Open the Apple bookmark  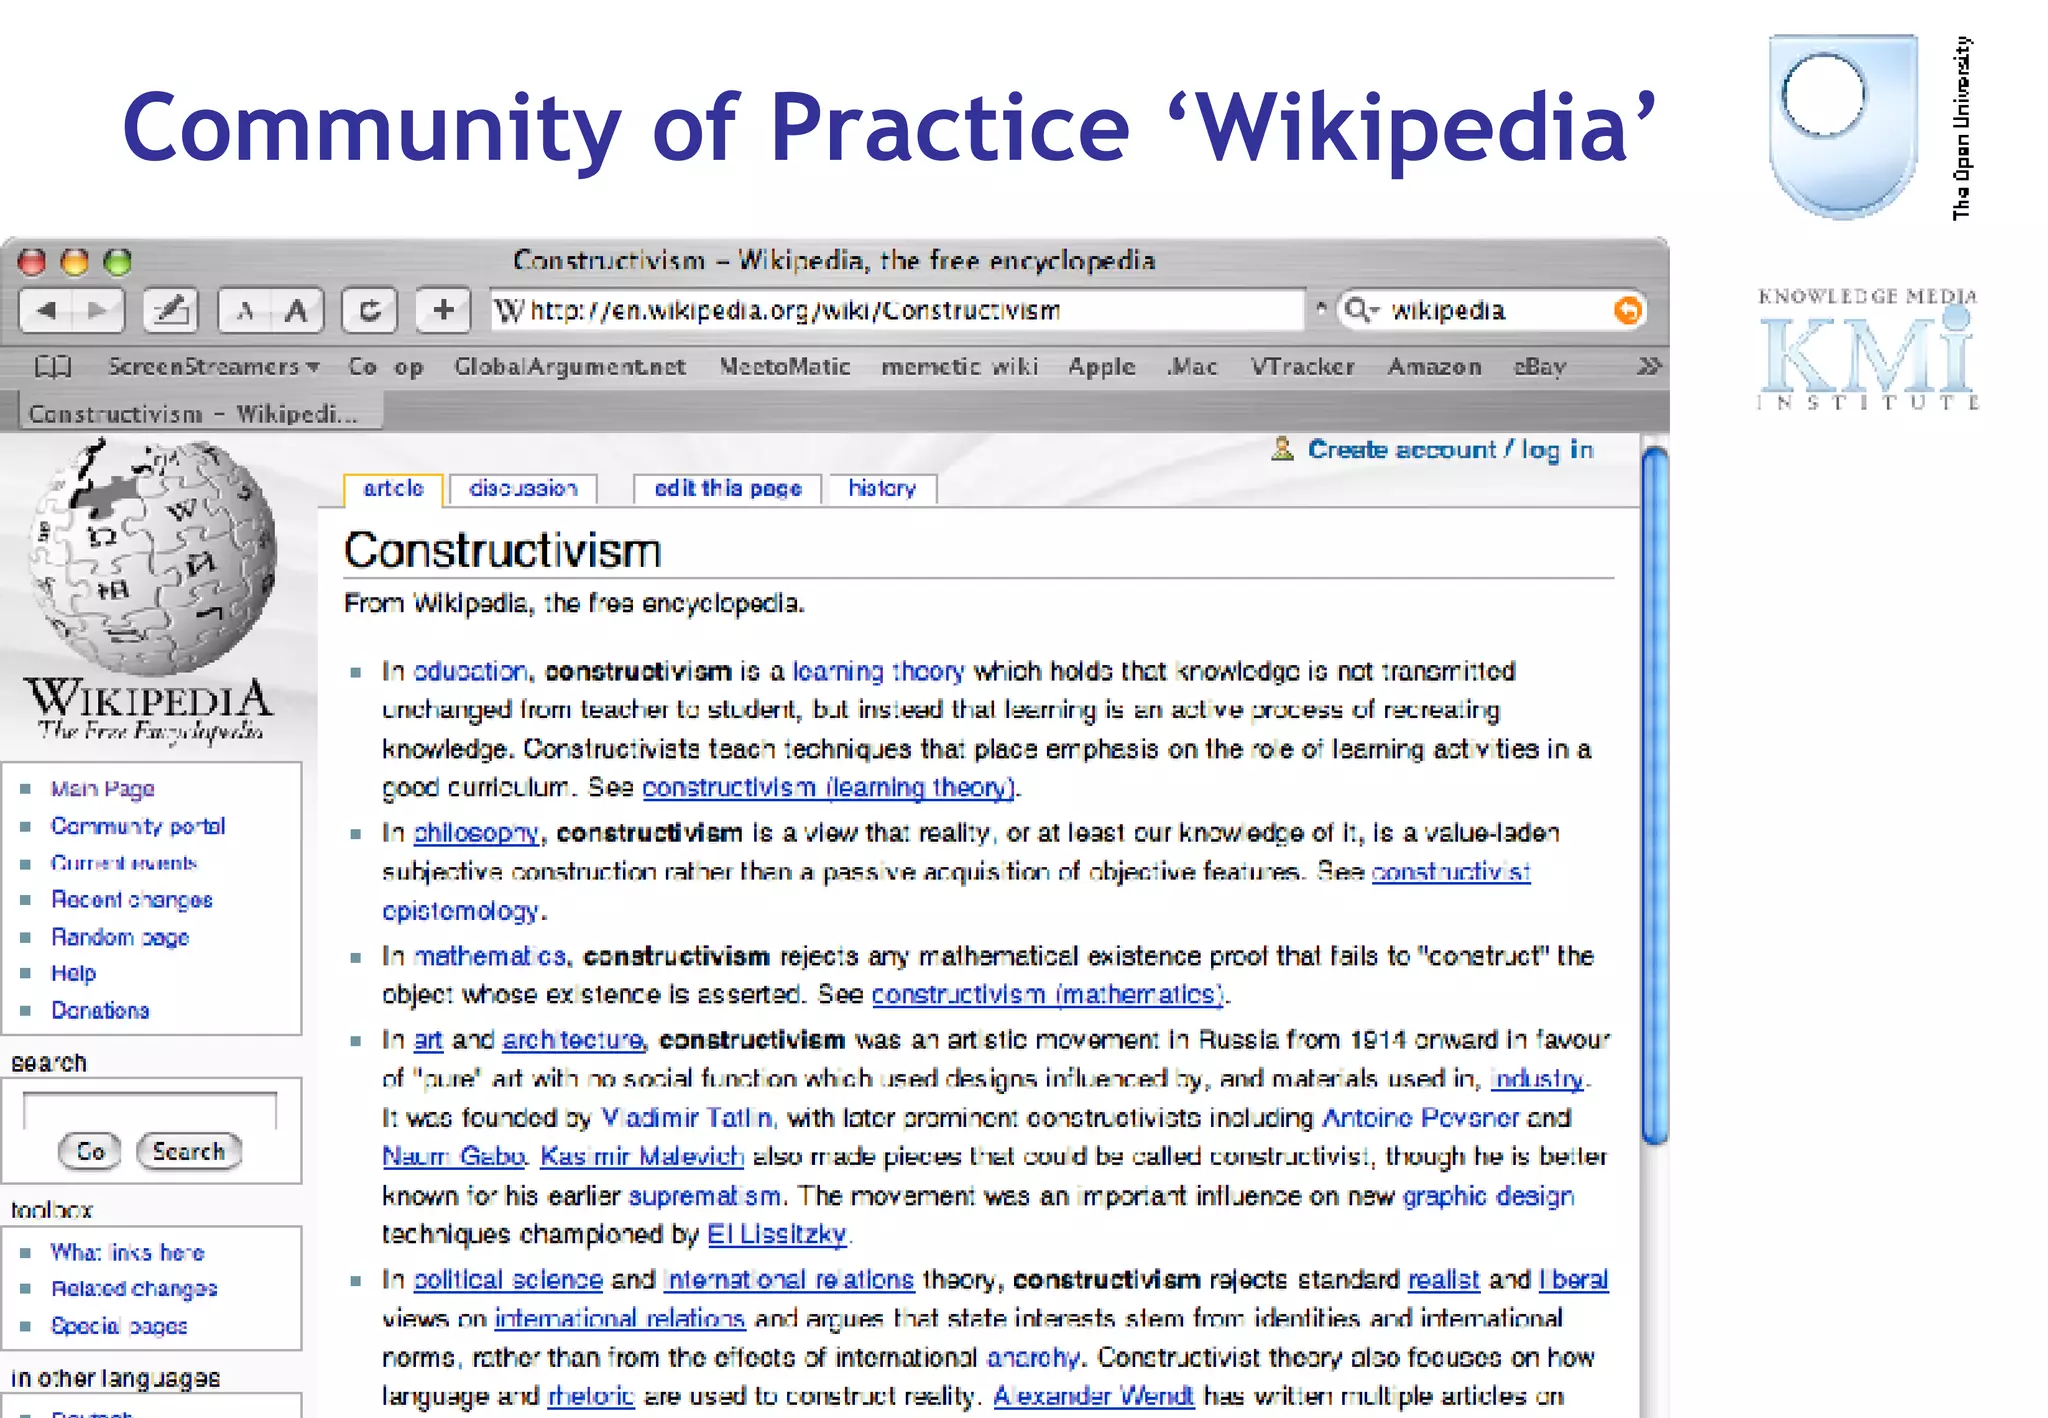(1101, 367)
